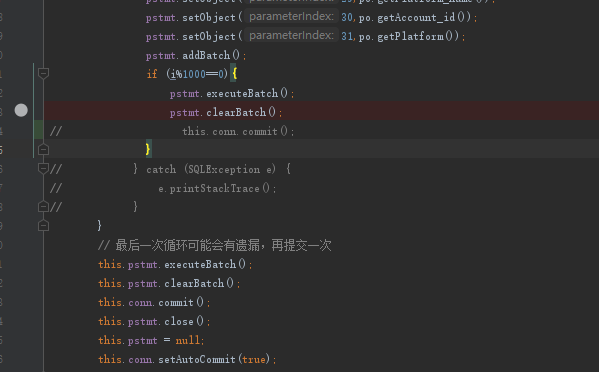Click fold end marker beside yellow closing brace
The height and width of the screenshot is (372, 599).
[43, 149]
